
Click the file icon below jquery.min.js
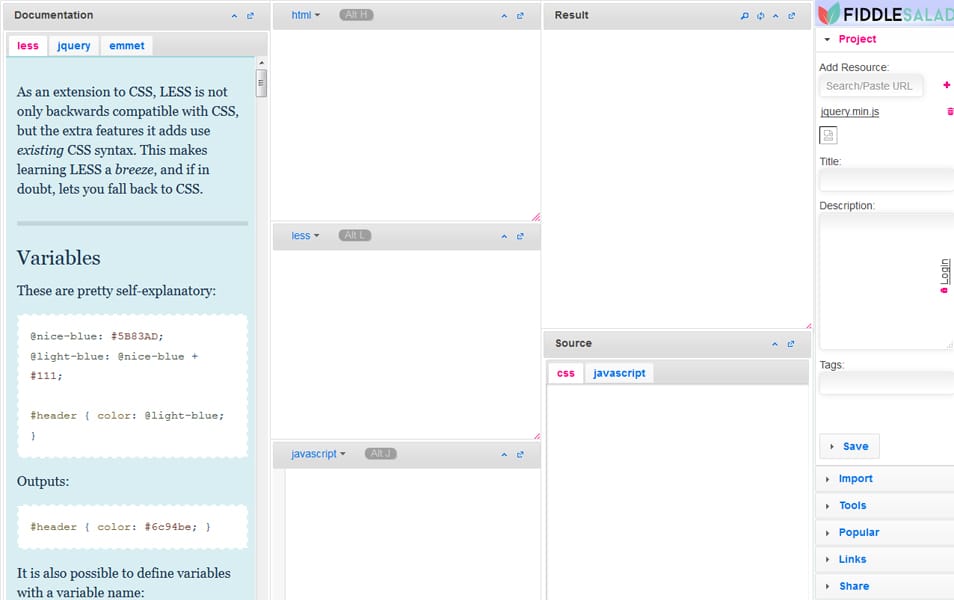pyautogui.click(x=828, y=135)
